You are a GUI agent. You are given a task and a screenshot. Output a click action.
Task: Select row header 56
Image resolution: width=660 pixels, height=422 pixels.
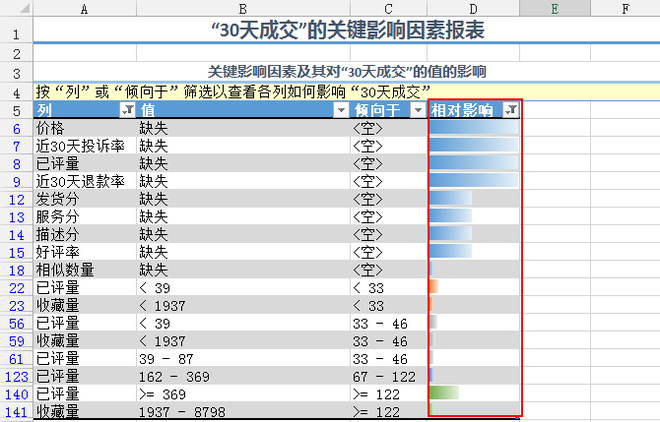[16, 324]
